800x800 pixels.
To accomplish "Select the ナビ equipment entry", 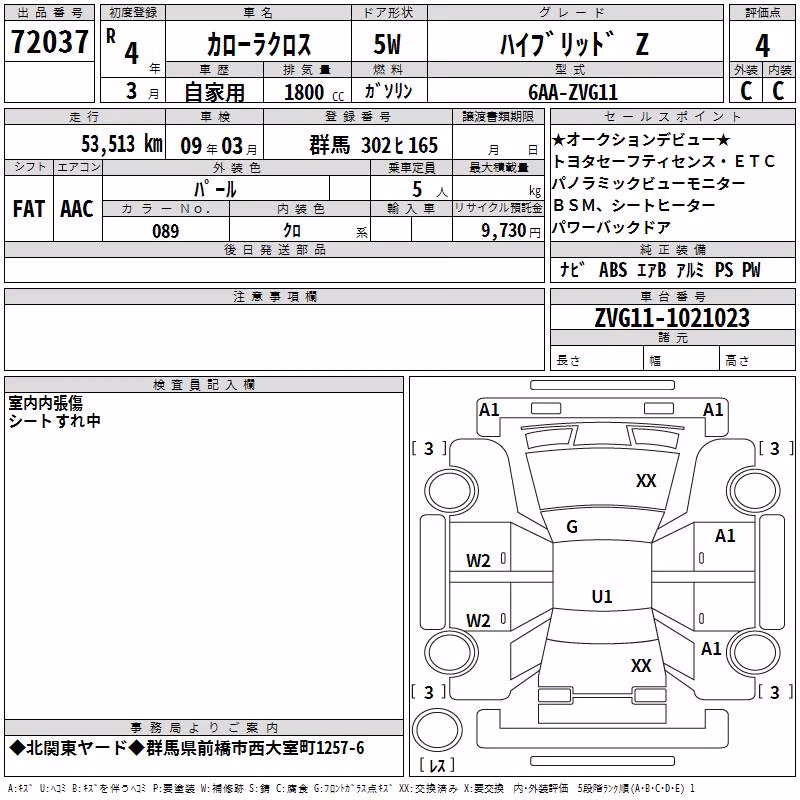I will click(x=570, y=269).
